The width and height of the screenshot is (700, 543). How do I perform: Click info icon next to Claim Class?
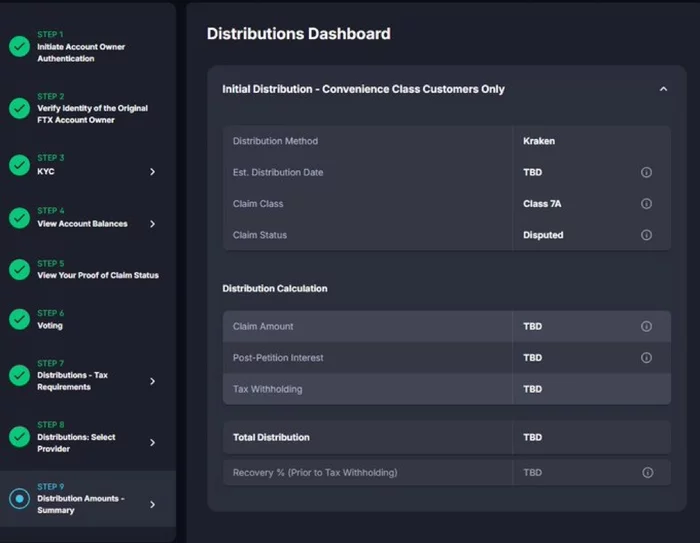pos(646,204)
